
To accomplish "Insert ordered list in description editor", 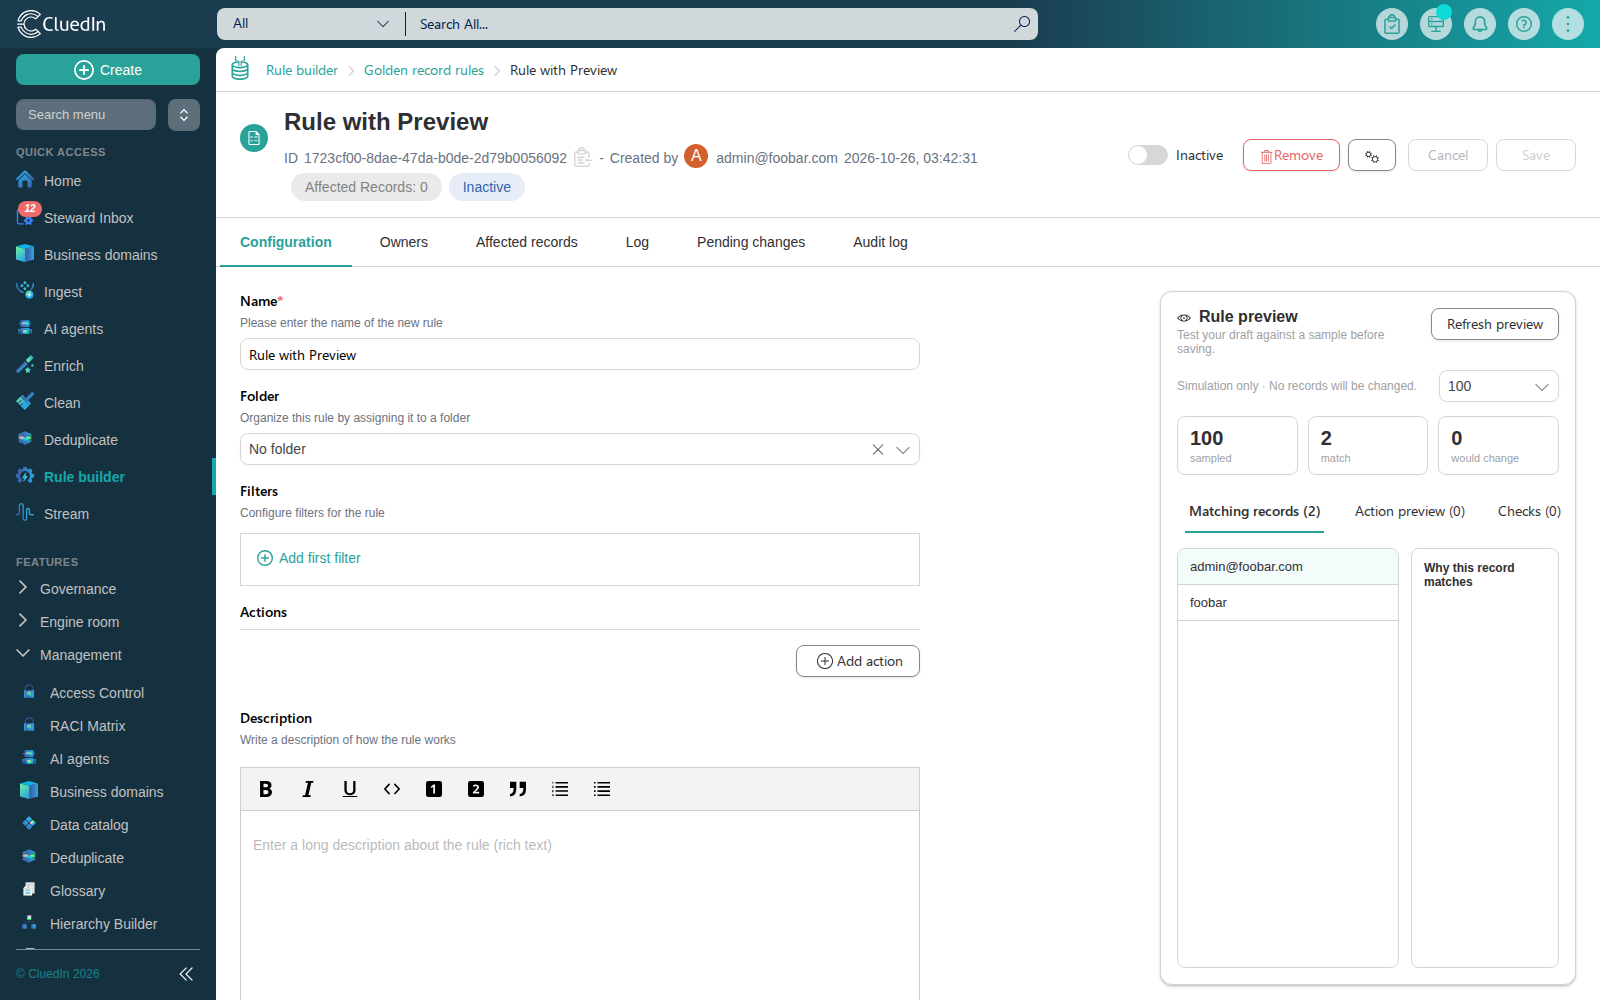I will tap(560, 789).
